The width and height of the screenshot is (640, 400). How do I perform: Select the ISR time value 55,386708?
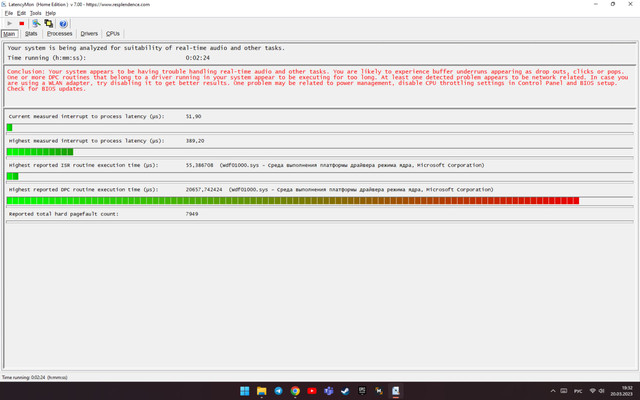[x=200, y=165]
